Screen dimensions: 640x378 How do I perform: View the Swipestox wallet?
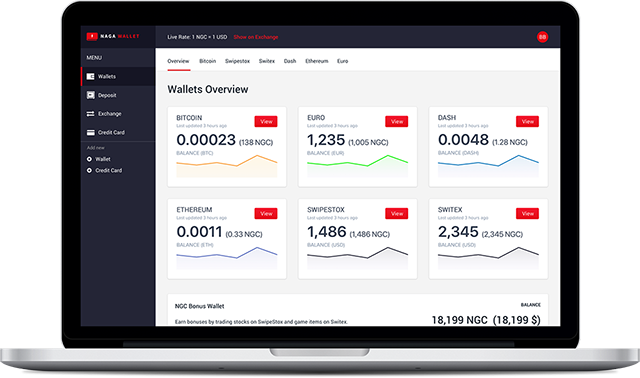(x=397, y=213)
